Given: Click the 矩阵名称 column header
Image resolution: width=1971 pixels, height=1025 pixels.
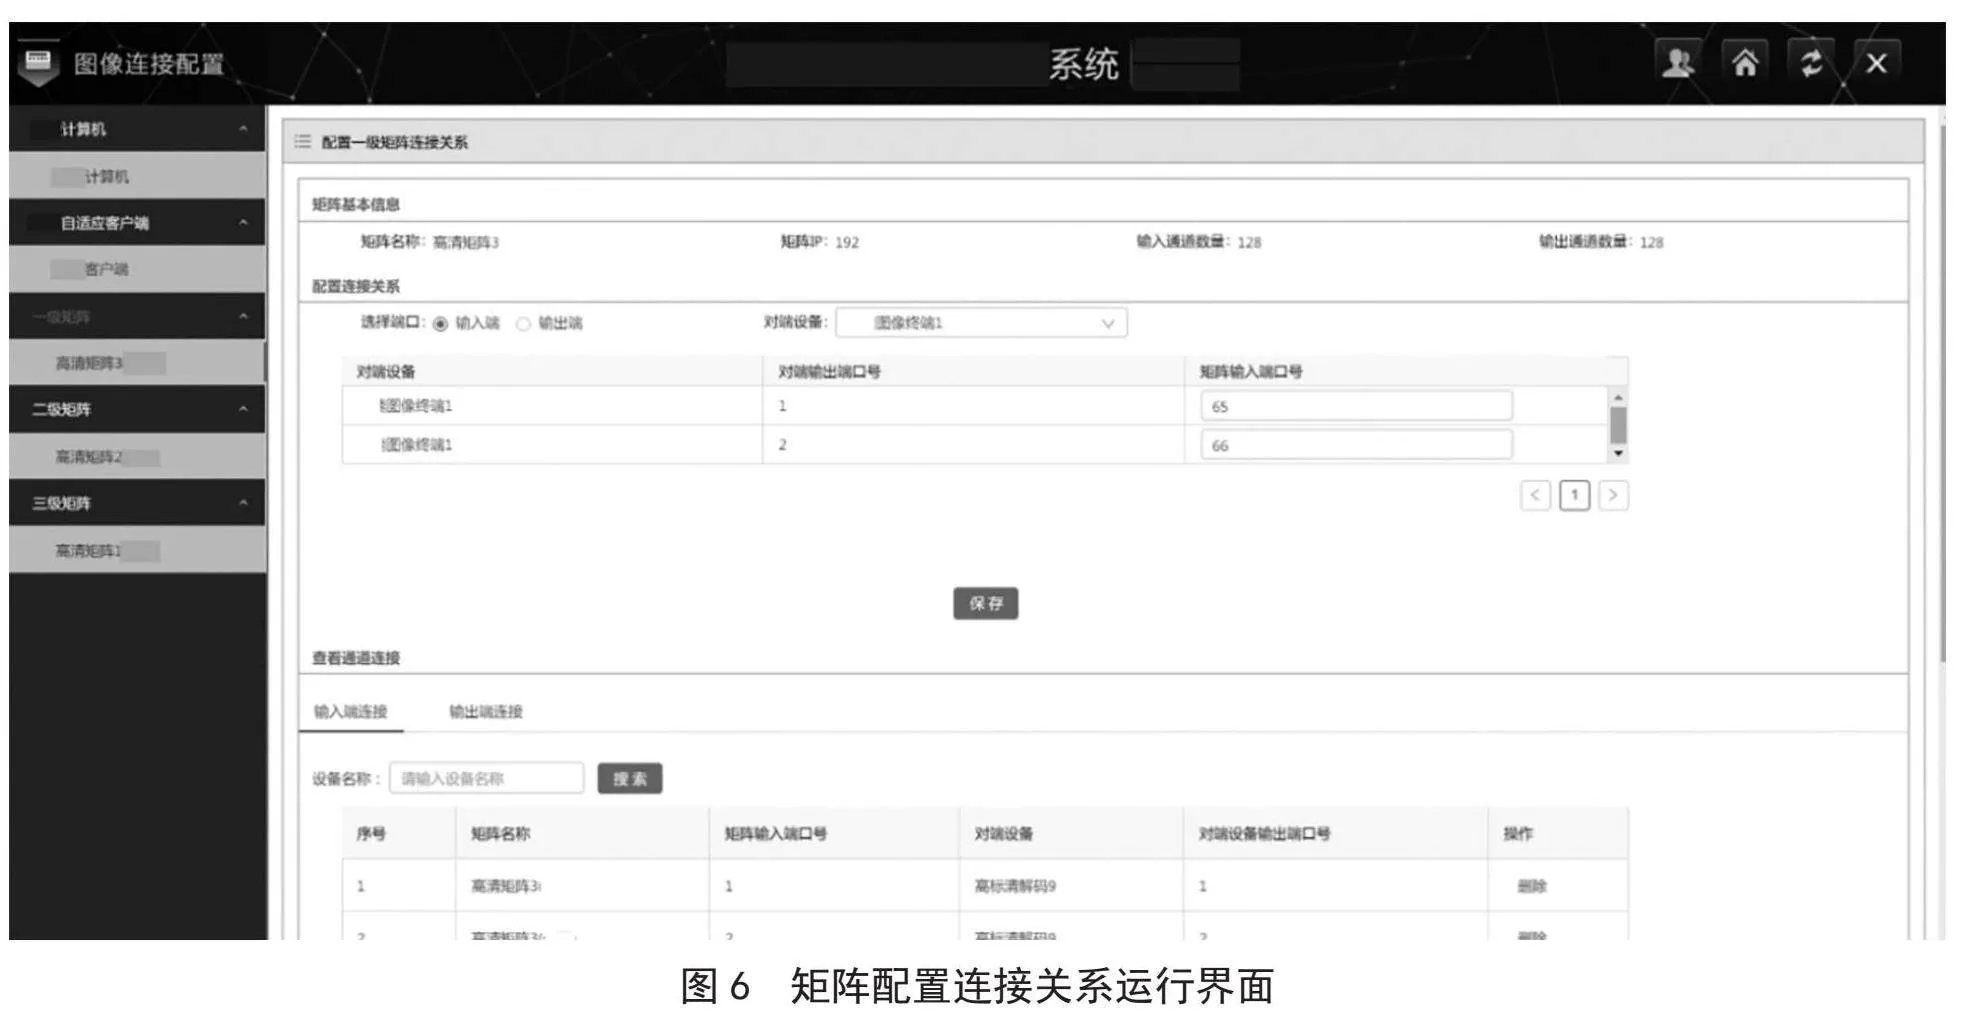Looking at the screenshot, I should [x=500, y=834].
